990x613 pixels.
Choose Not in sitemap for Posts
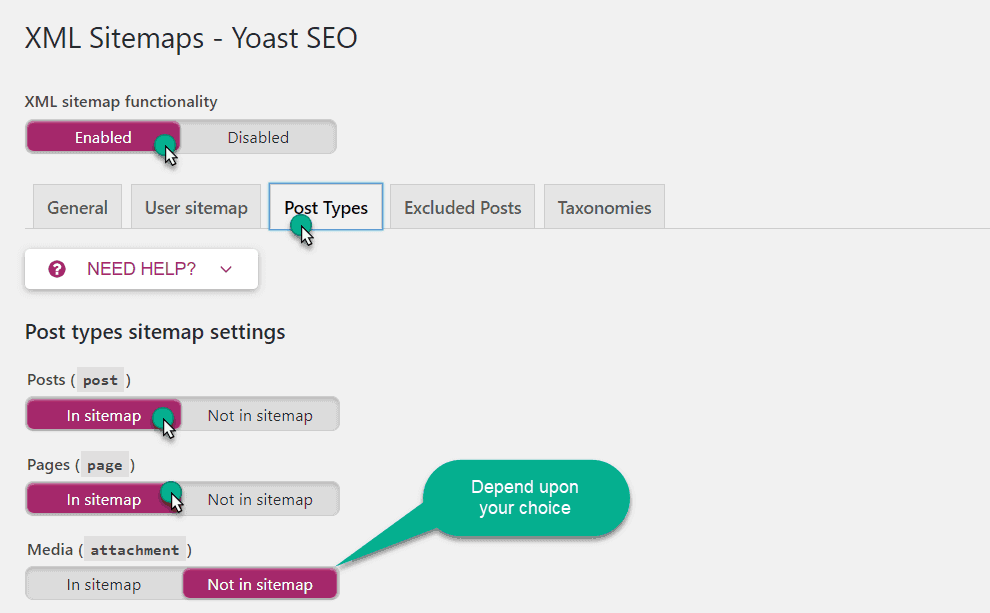click(260, 415)
